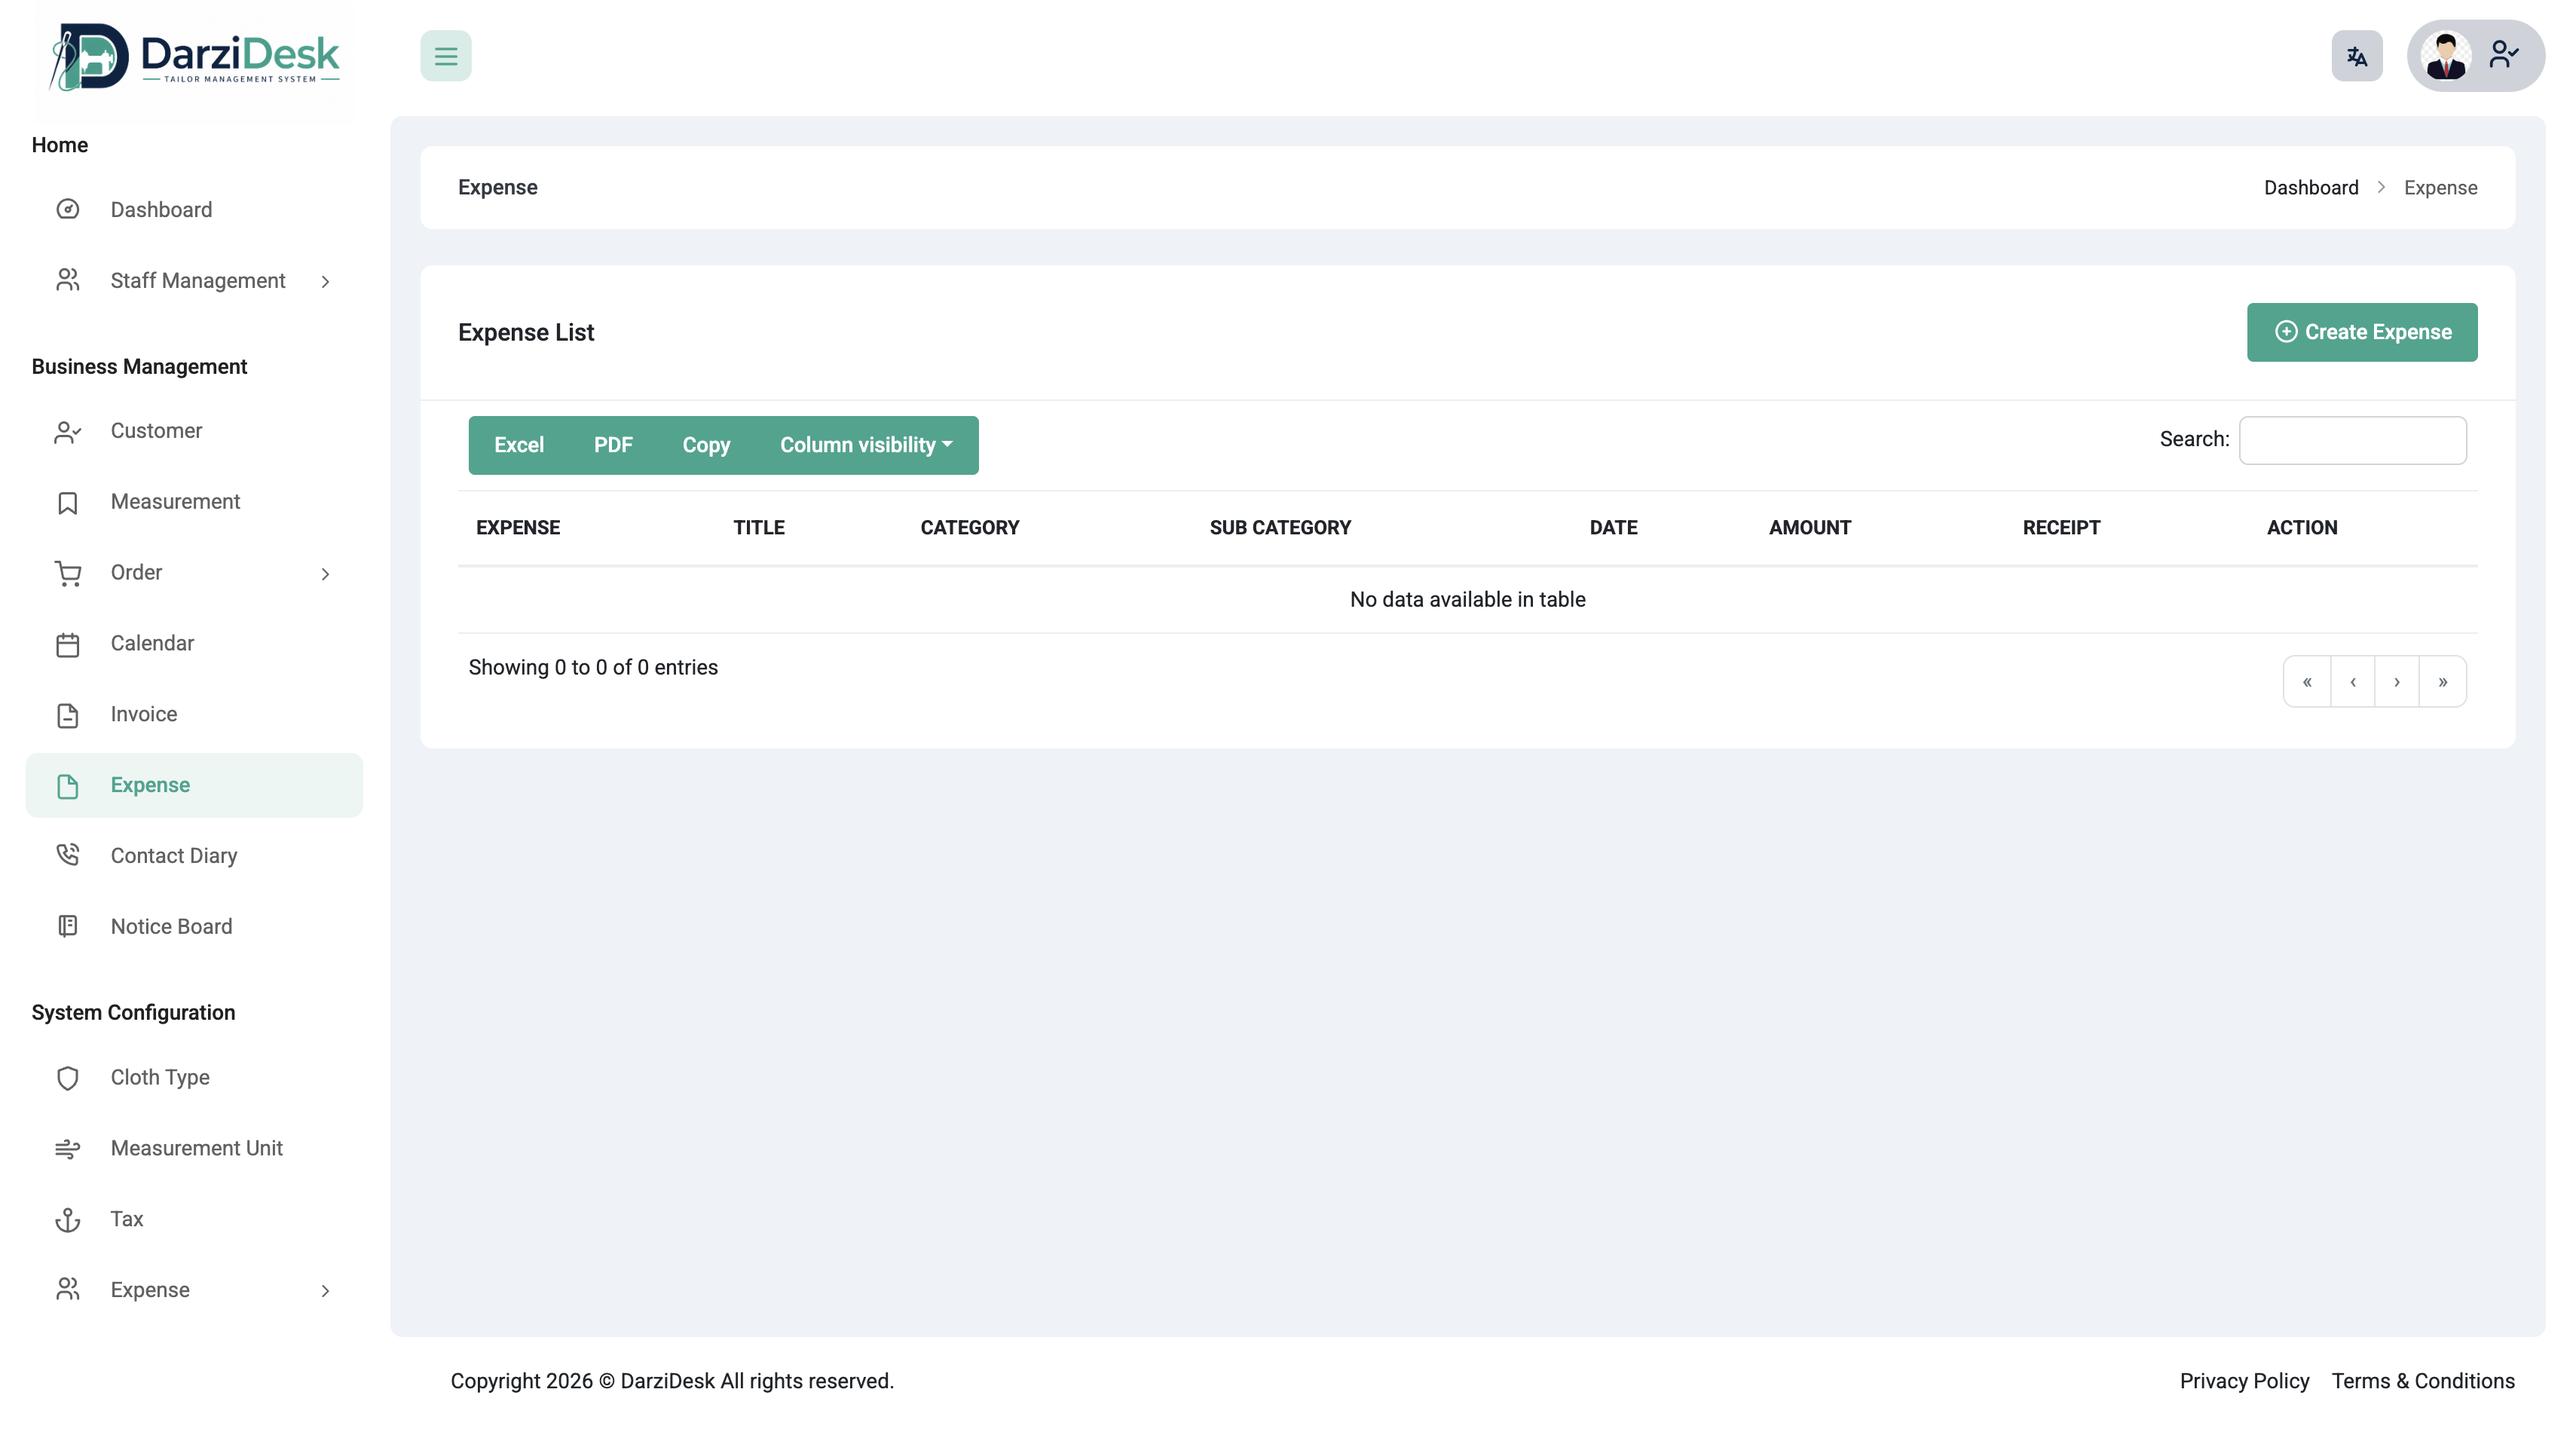Image resolution: width=2576 pixels, height=1429 pixels.
Task: Go to the Customer page
Action: [156, 431]
